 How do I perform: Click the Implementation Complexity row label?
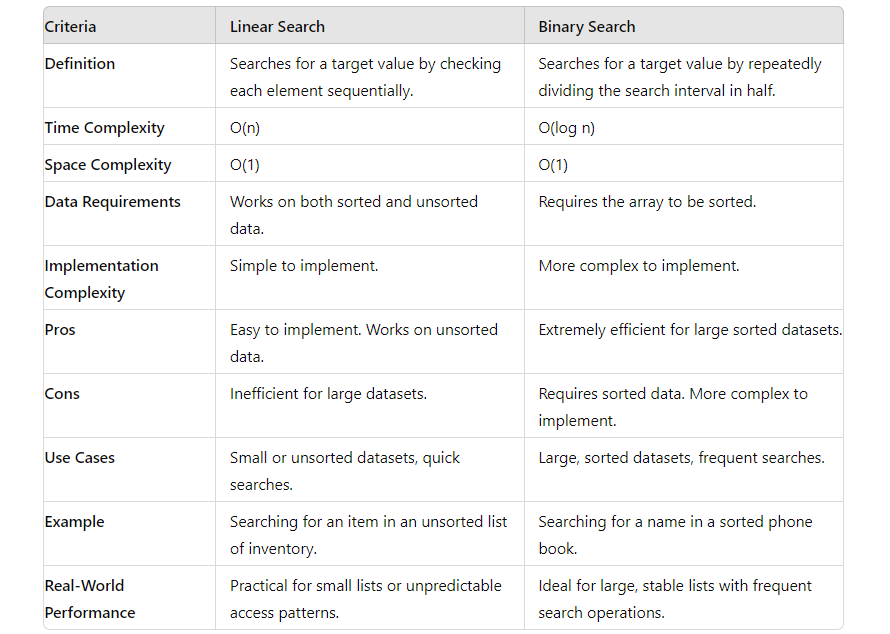[x=102, y=279]
